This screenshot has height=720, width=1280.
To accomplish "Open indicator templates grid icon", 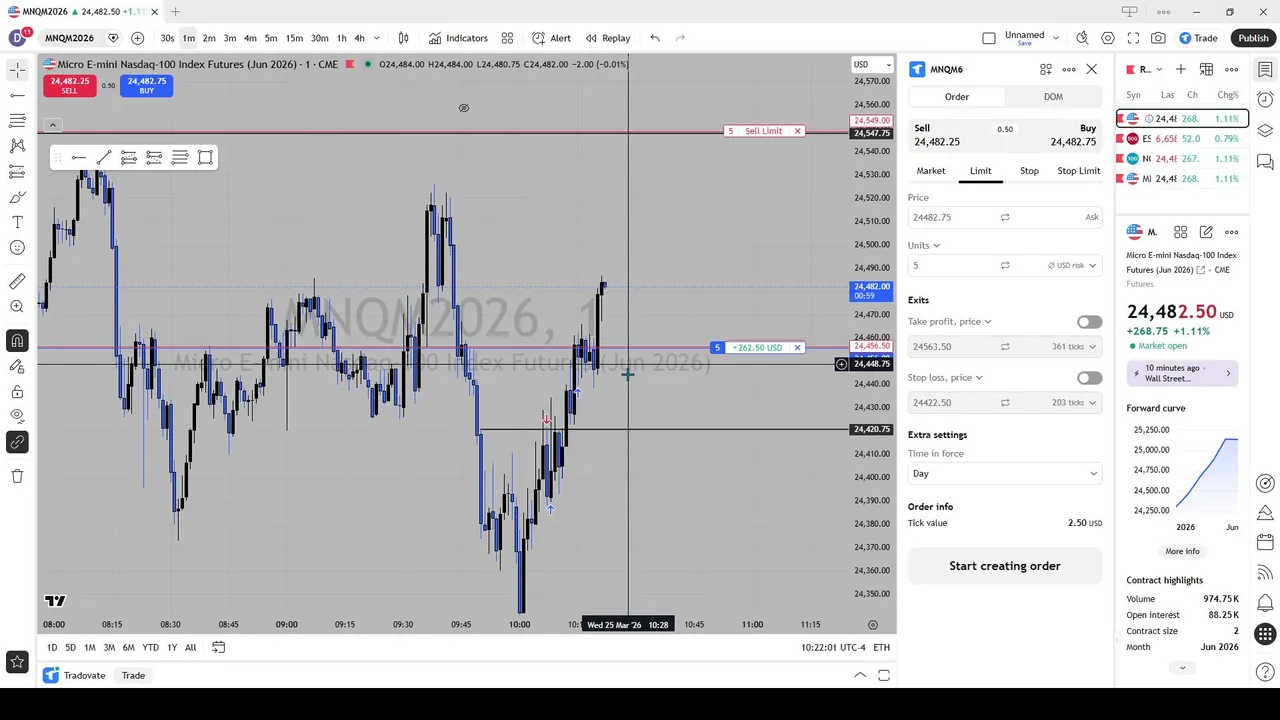I will [507, 38].
